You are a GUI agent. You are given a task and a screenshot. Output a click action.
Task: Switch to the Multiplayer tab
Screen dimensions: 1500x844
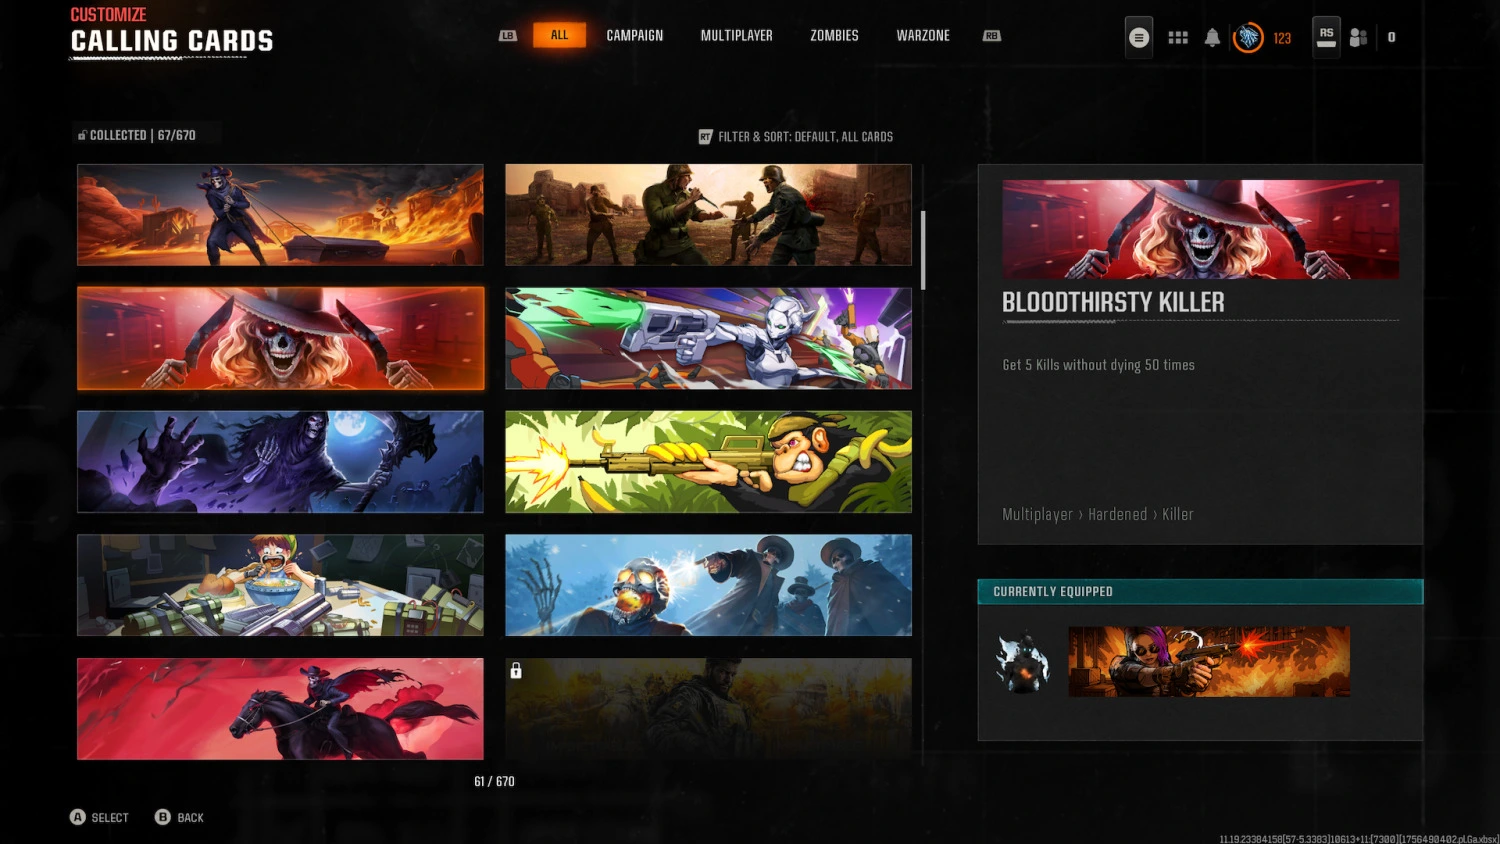pos(736,36)
